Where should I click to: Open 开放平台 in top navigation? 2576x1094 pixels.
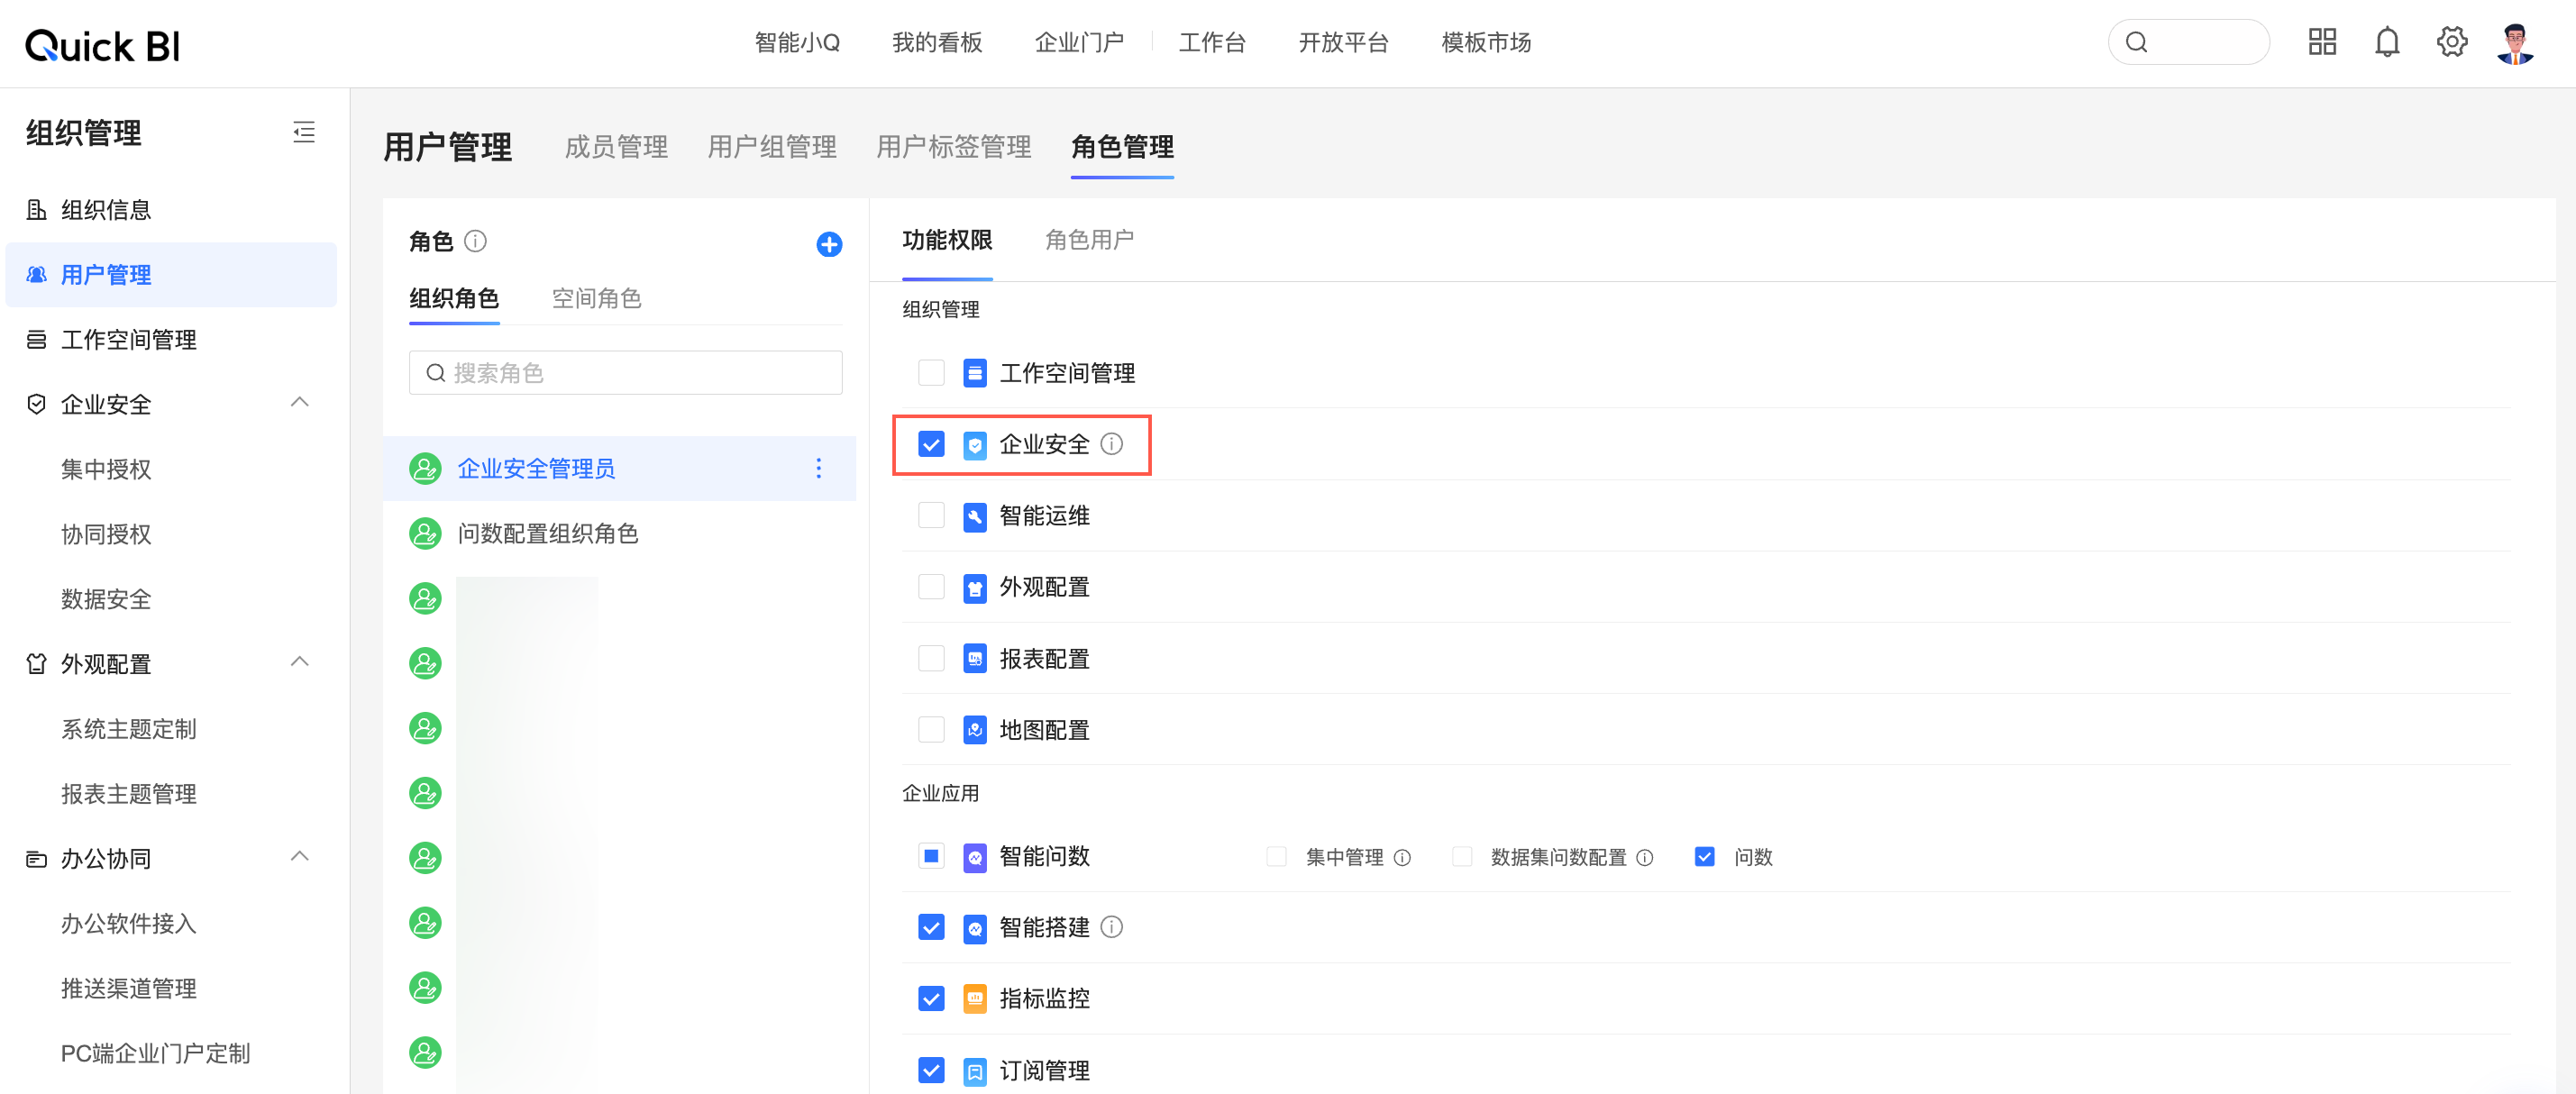click(x=1343, y=42)
